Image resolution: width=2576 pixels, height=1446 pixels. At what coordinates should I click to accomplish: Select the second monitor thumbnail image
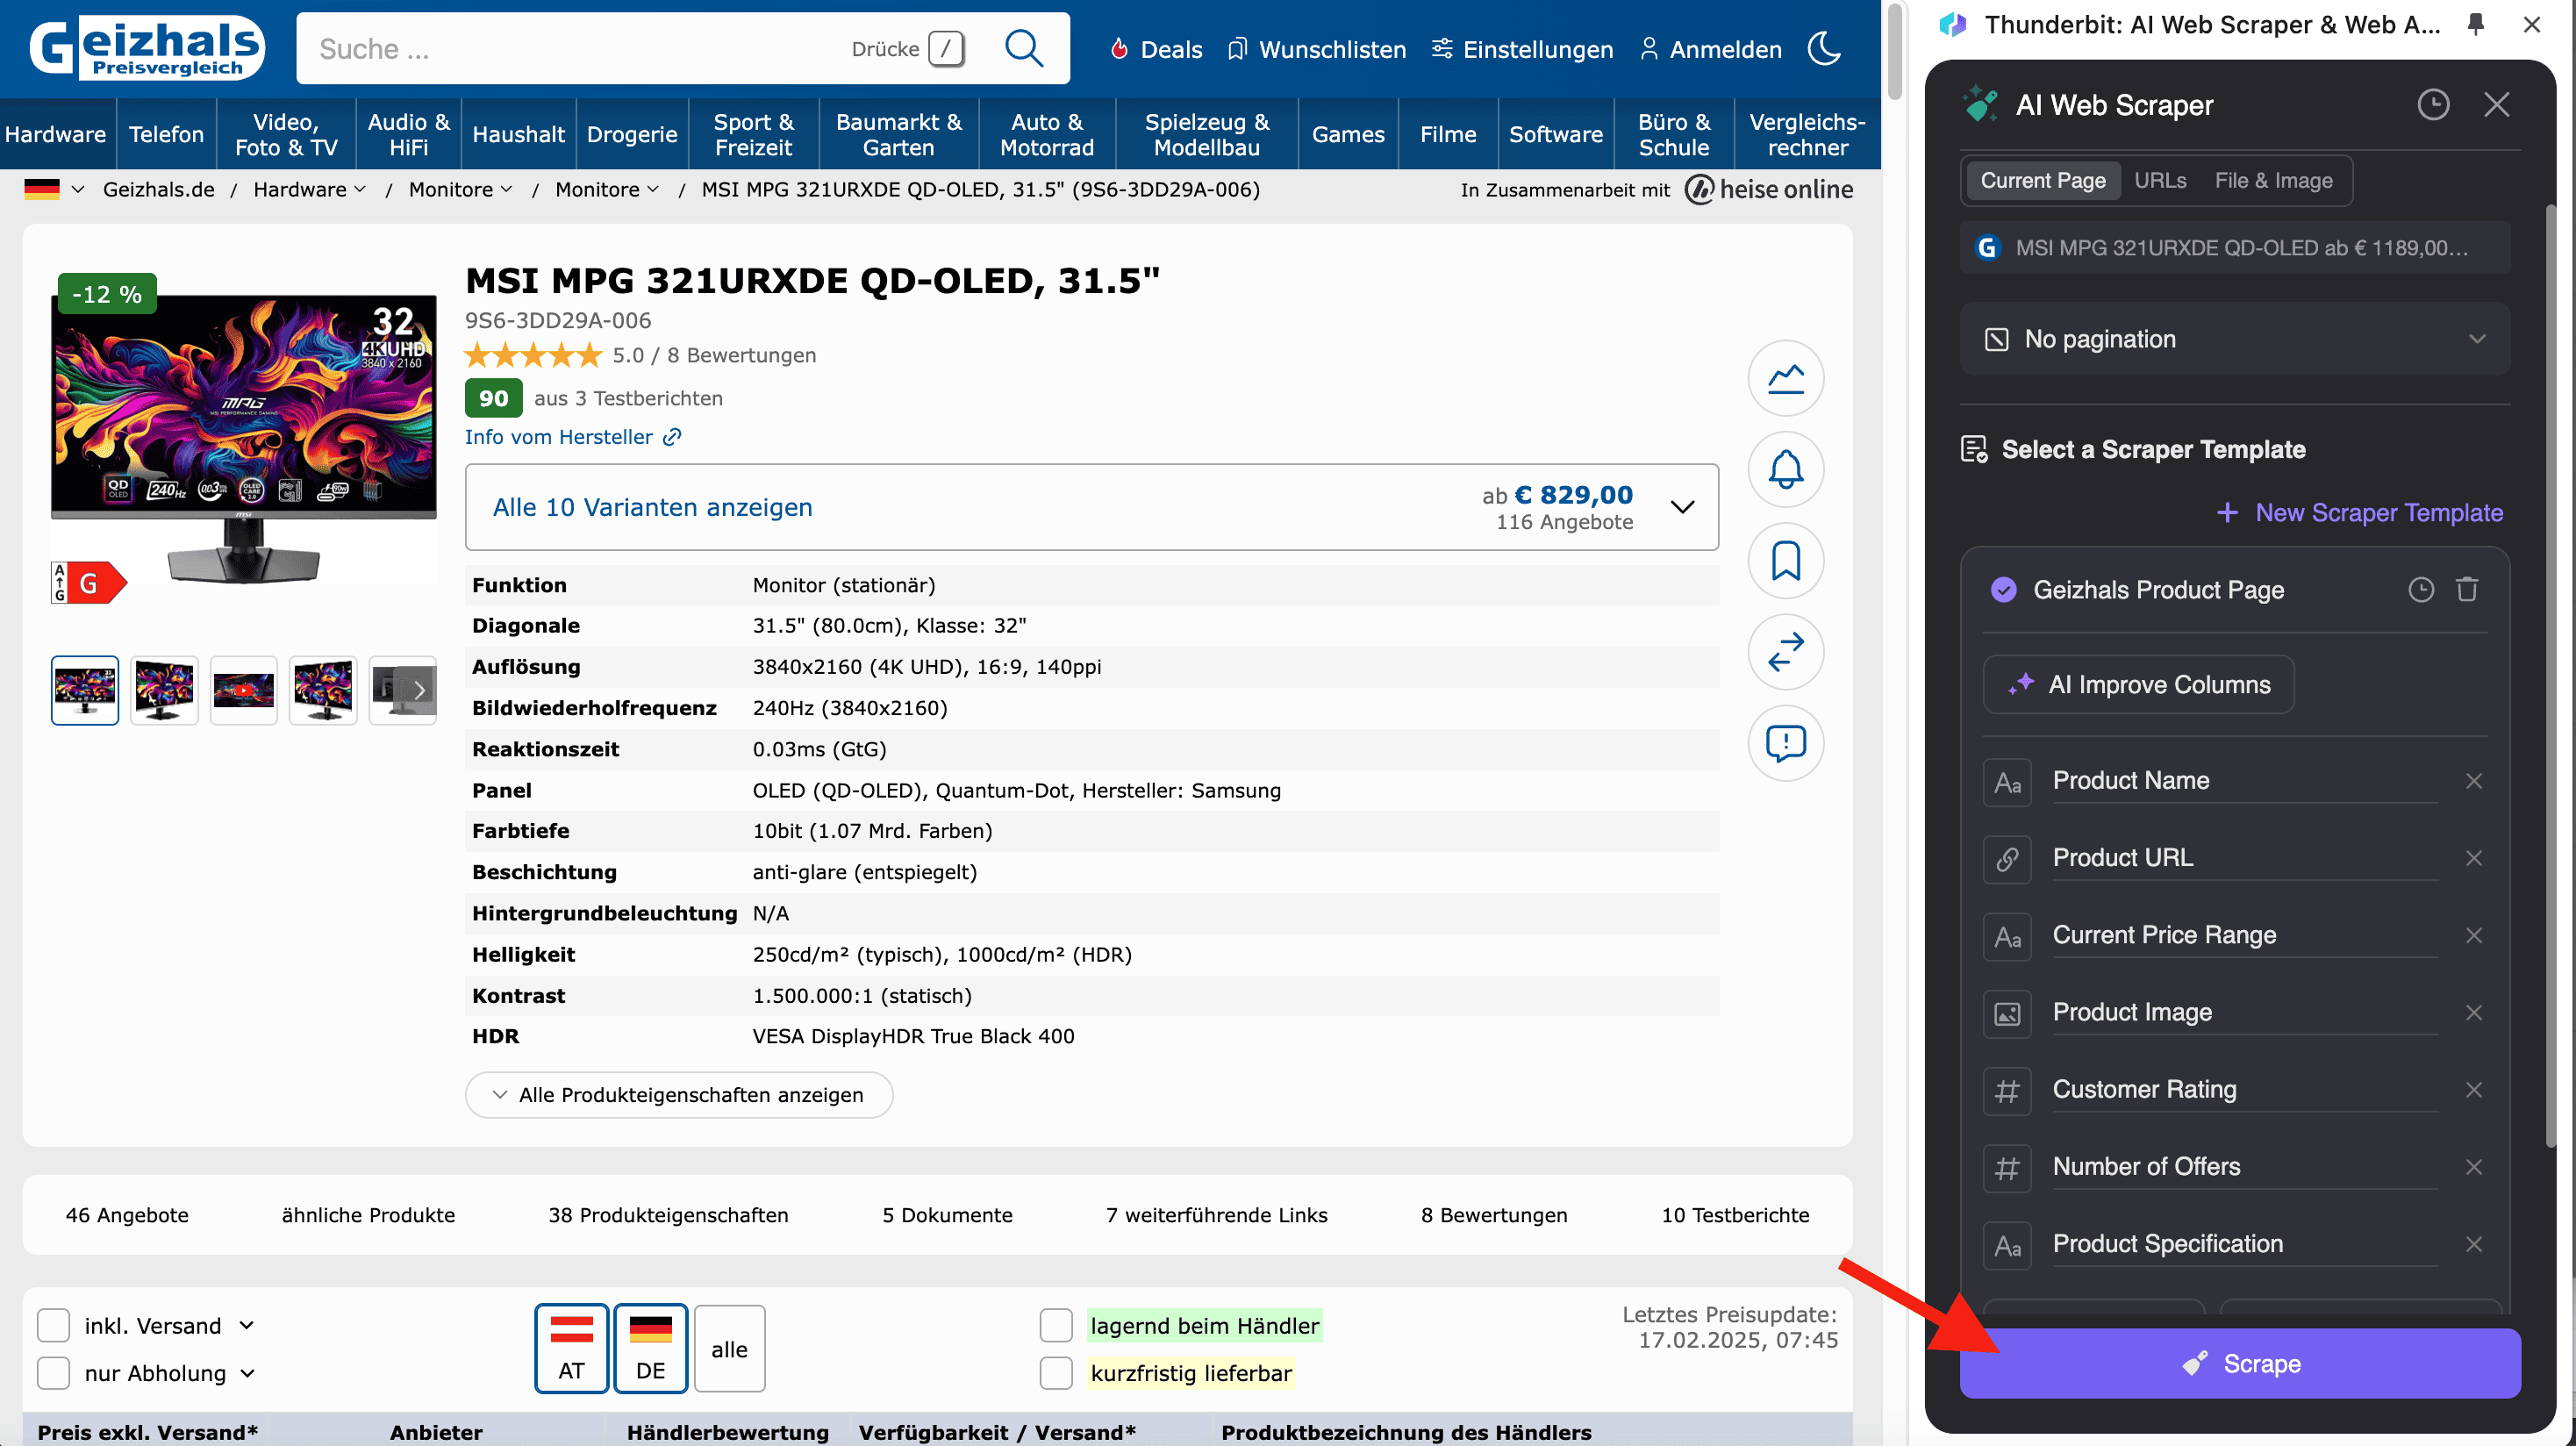(164, 690)
